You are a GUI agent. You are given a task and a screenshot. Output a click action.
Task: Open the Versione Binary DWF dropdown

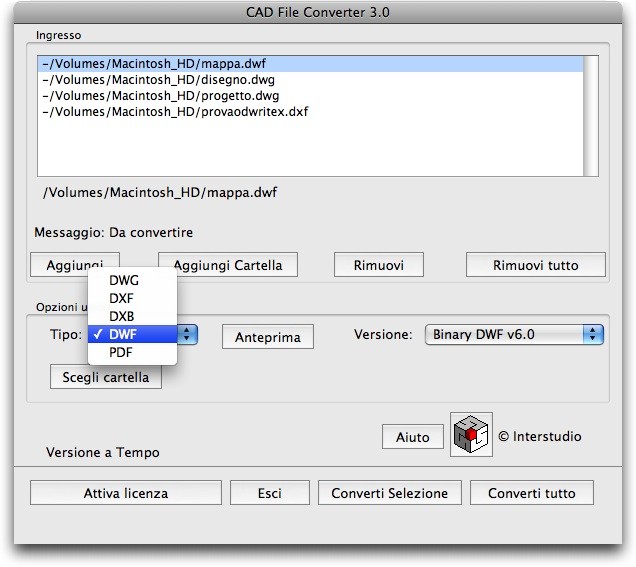pyautogui.click(x=514, y=335)
